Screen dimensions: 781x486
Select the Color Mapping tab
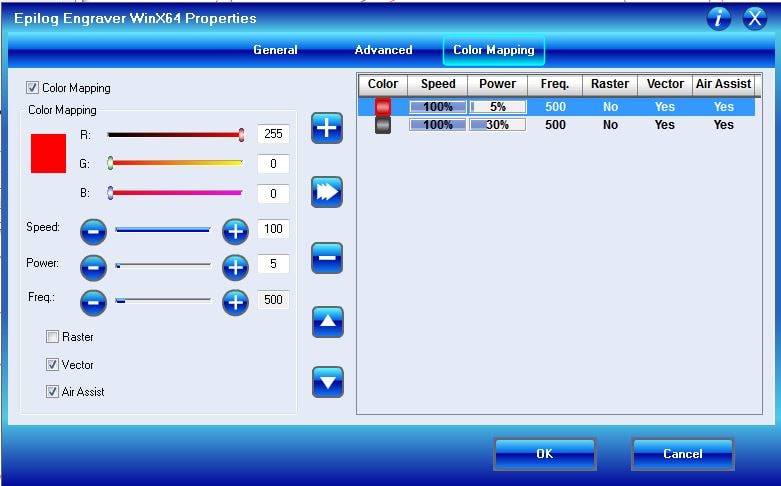tap(494, 50)
